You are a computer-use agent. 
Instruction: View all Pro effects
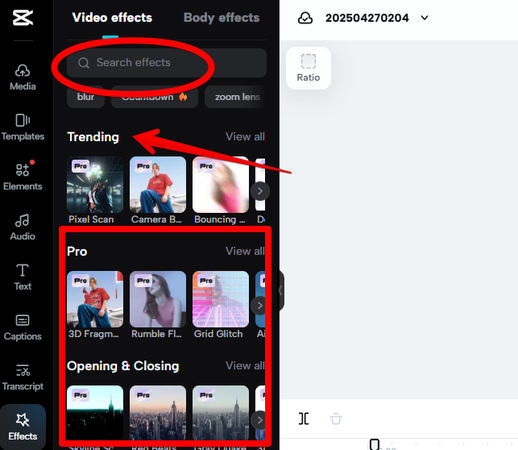[245, 251]
